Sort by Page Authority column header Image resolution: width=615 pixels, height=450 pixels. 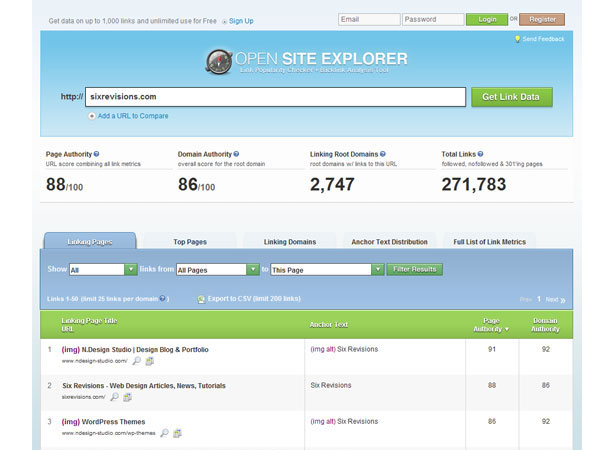(x=491, y=325)
